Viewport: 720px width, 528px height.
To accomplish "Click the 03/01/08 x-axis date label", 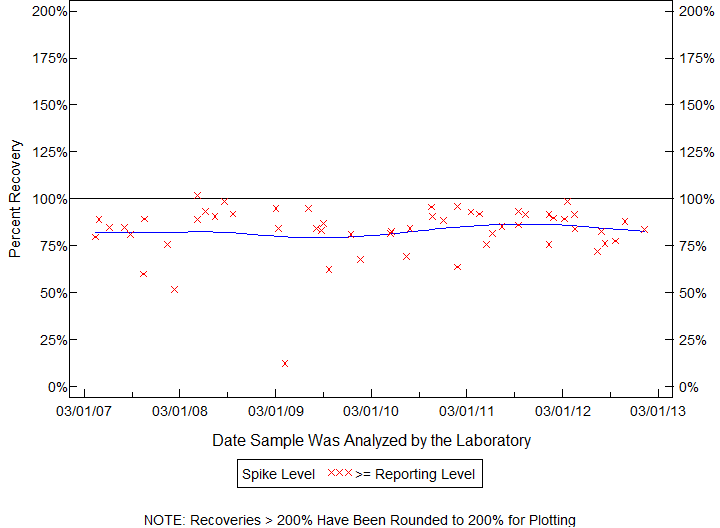I will click(x=180, y=410).
